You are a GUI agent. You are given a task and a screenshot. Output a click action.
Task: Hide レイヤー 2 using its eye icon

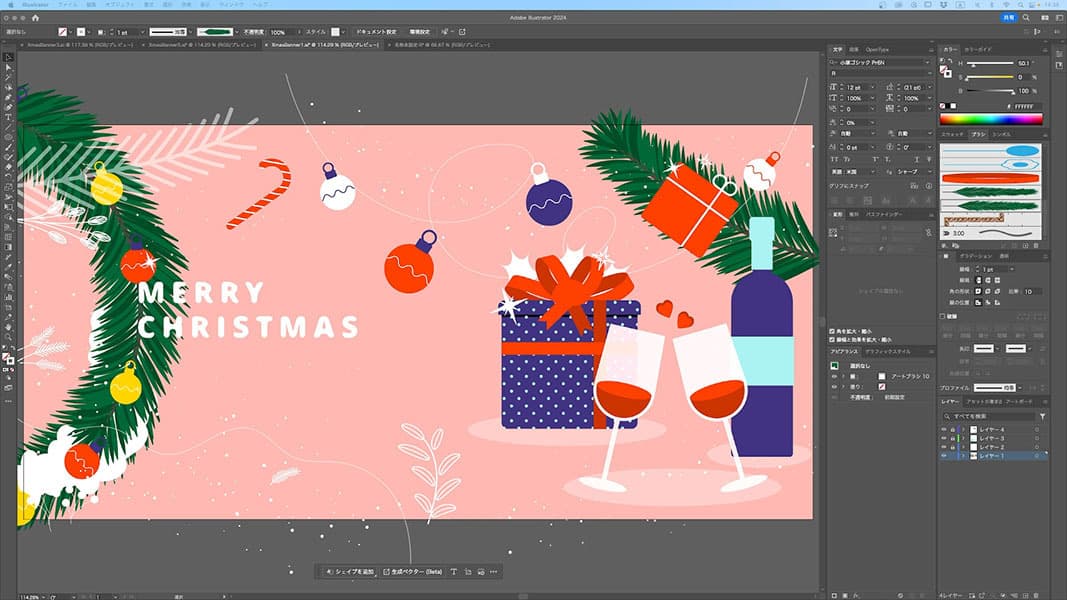[943, 447]
